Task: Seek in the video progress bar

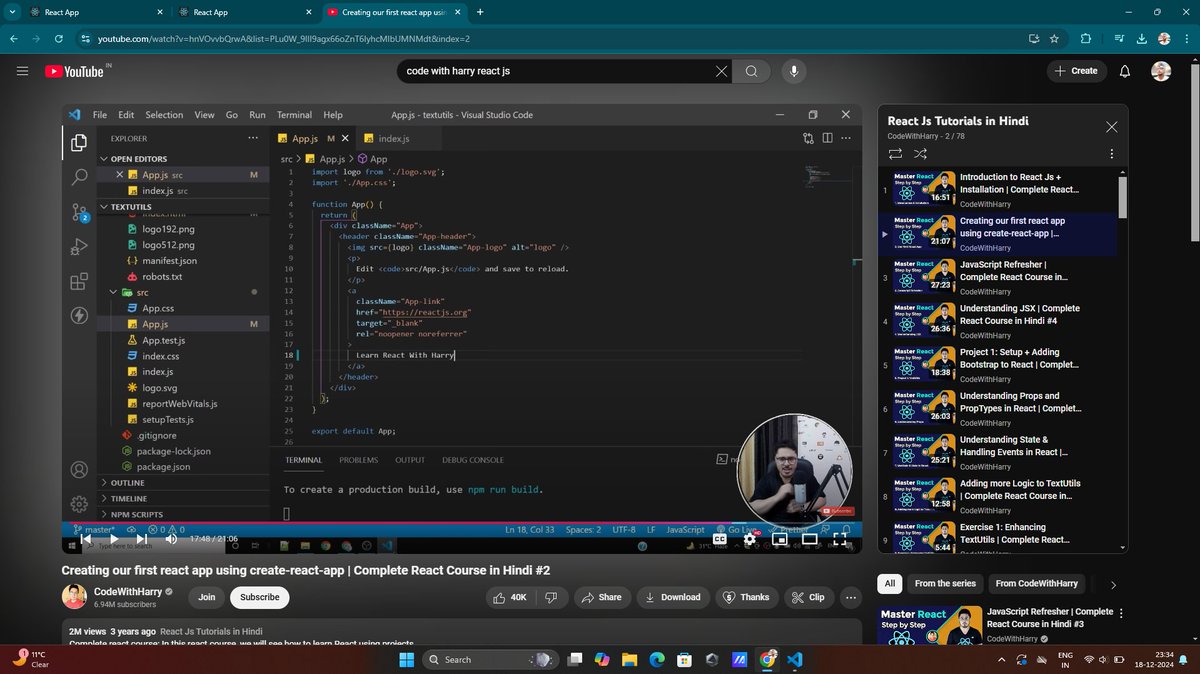Action: (x=460, y=524)
